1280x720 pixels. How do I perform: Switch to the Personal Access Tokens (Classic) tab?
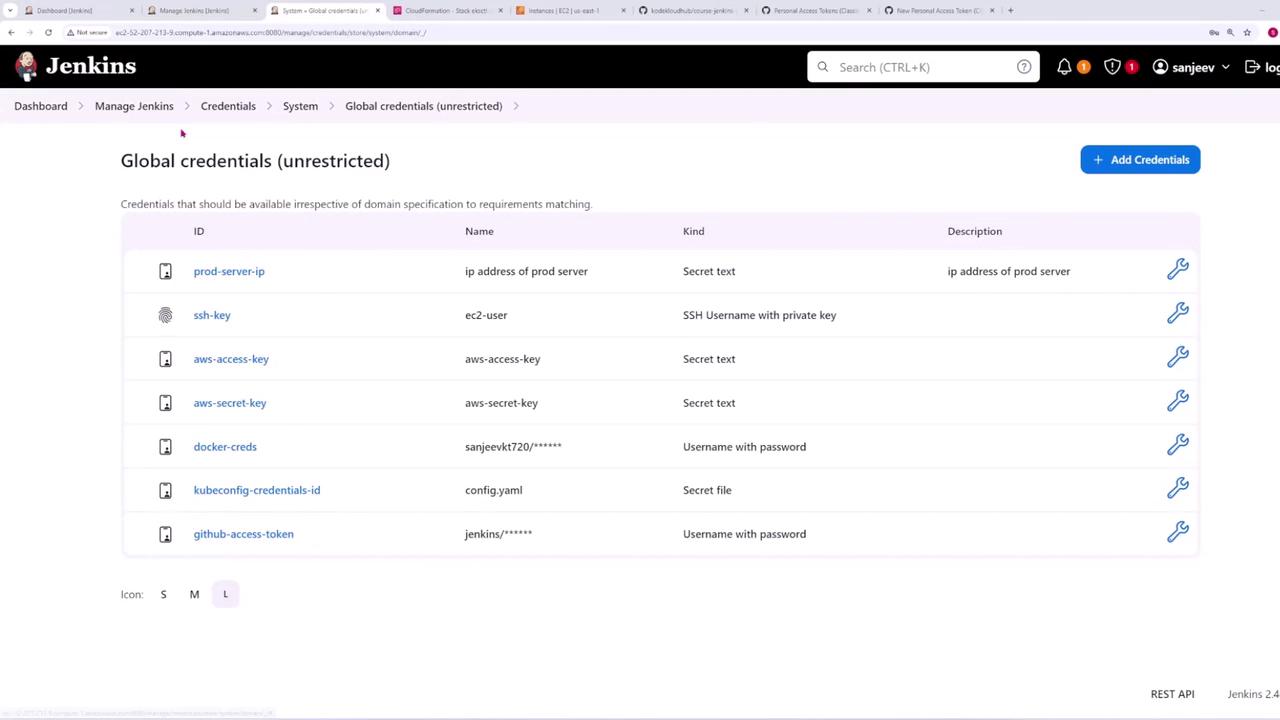click(815, 10)
